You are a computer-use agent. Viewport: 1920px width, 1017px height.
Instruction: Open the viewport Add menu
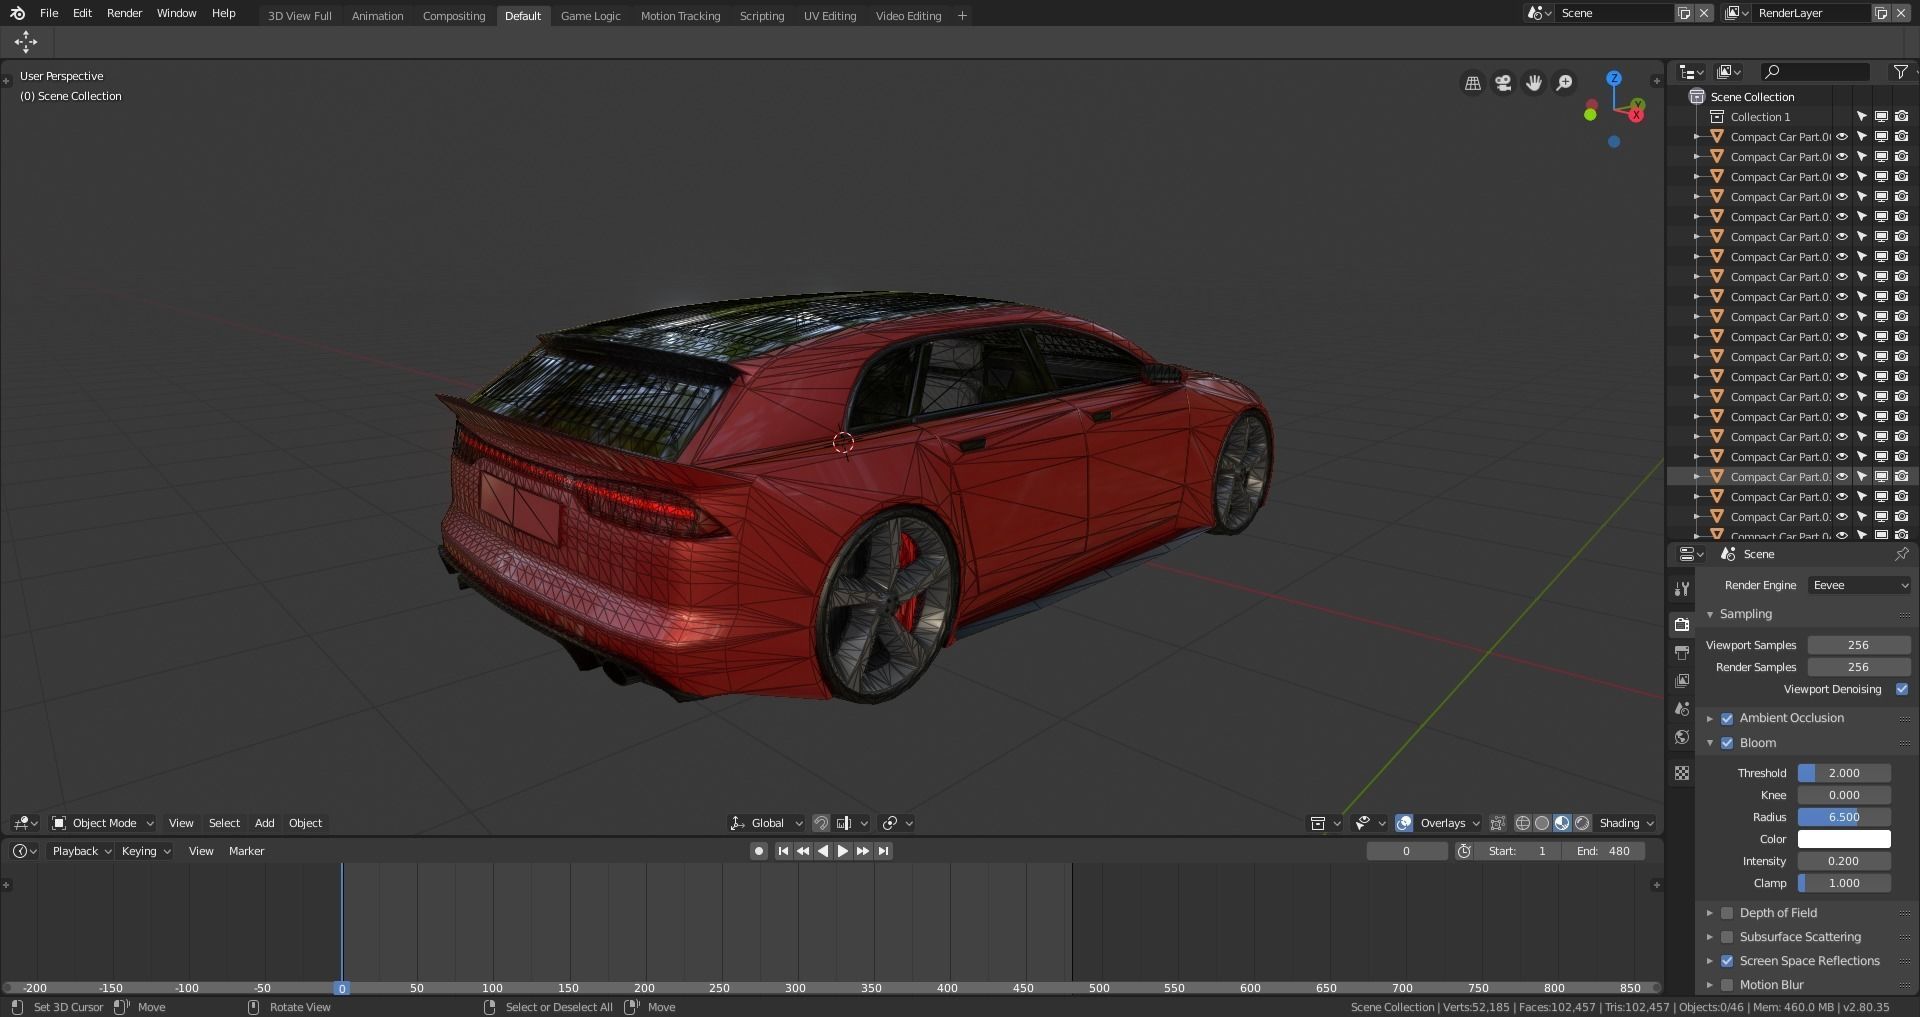(x=264, y=823)
